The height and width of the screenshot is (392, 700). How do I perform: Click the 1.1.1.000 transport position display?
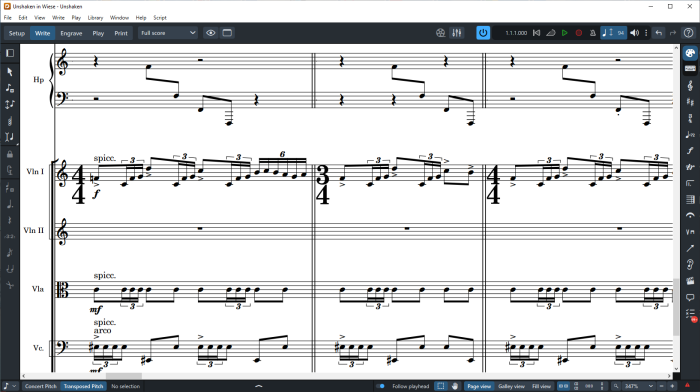pos(516,33)
